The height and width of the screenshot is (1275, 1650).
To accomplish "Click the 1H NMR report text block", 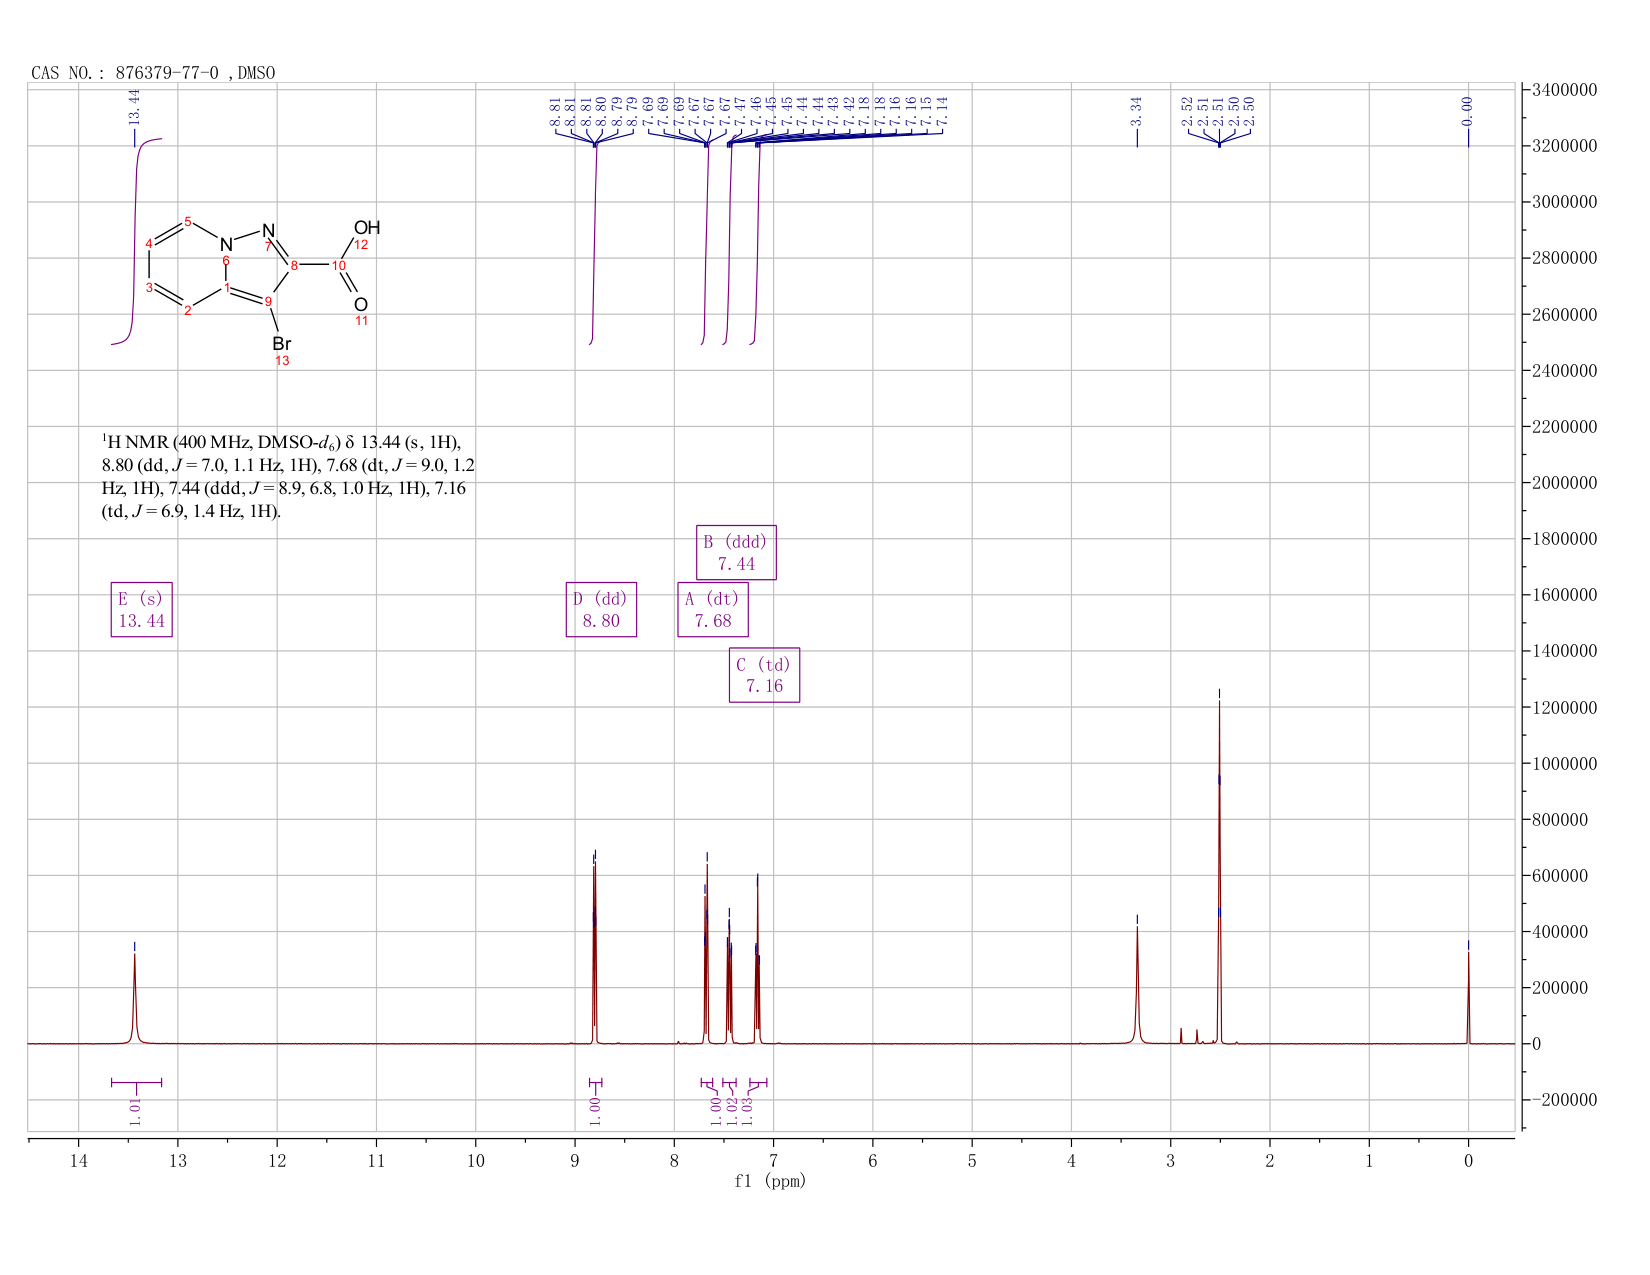I will [288, 476].
